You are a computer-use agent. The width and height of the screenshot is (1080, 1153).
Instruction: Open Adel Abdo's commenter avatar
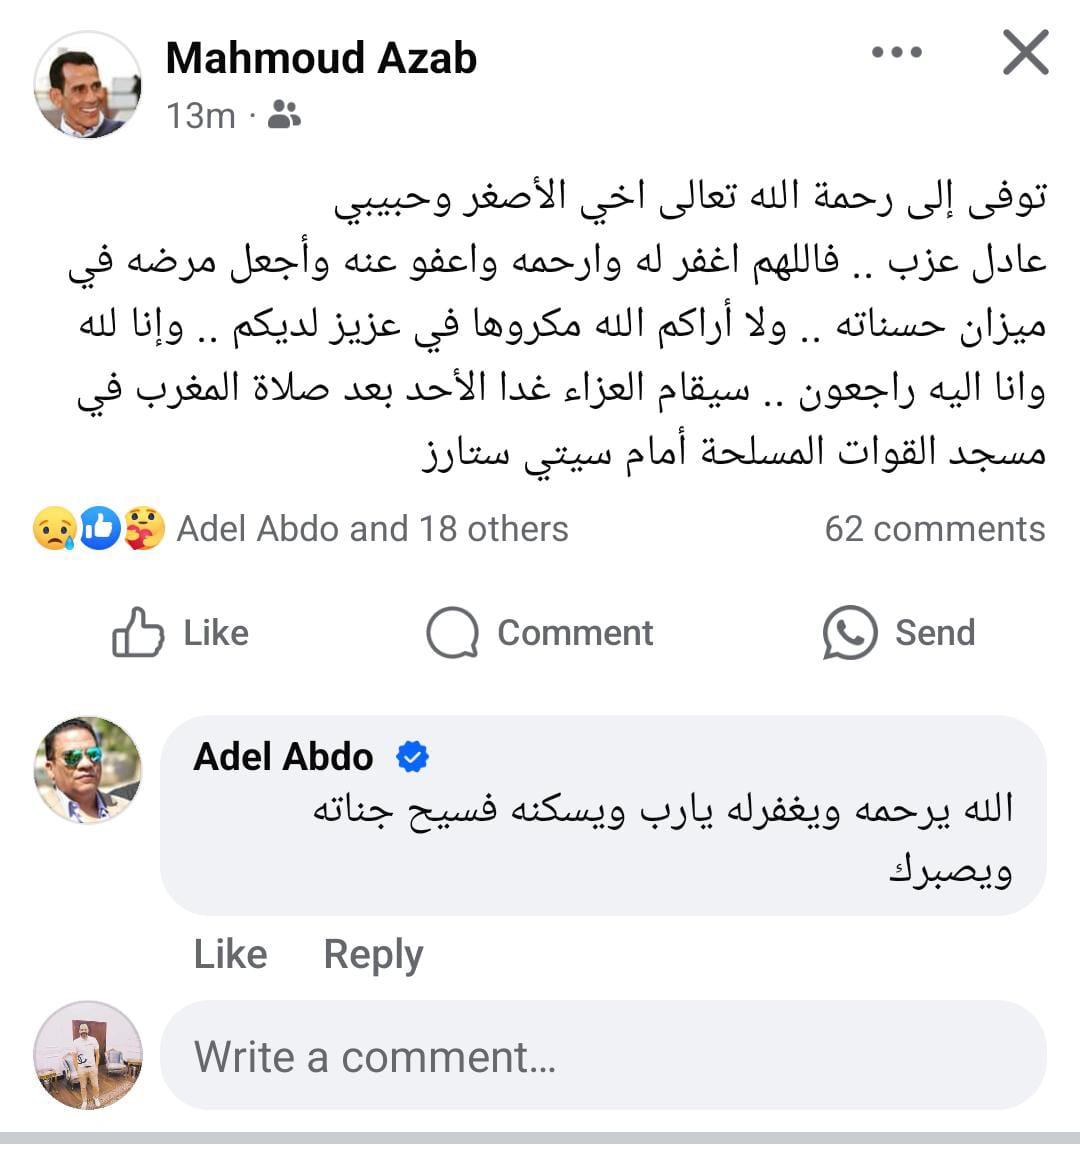87,769
